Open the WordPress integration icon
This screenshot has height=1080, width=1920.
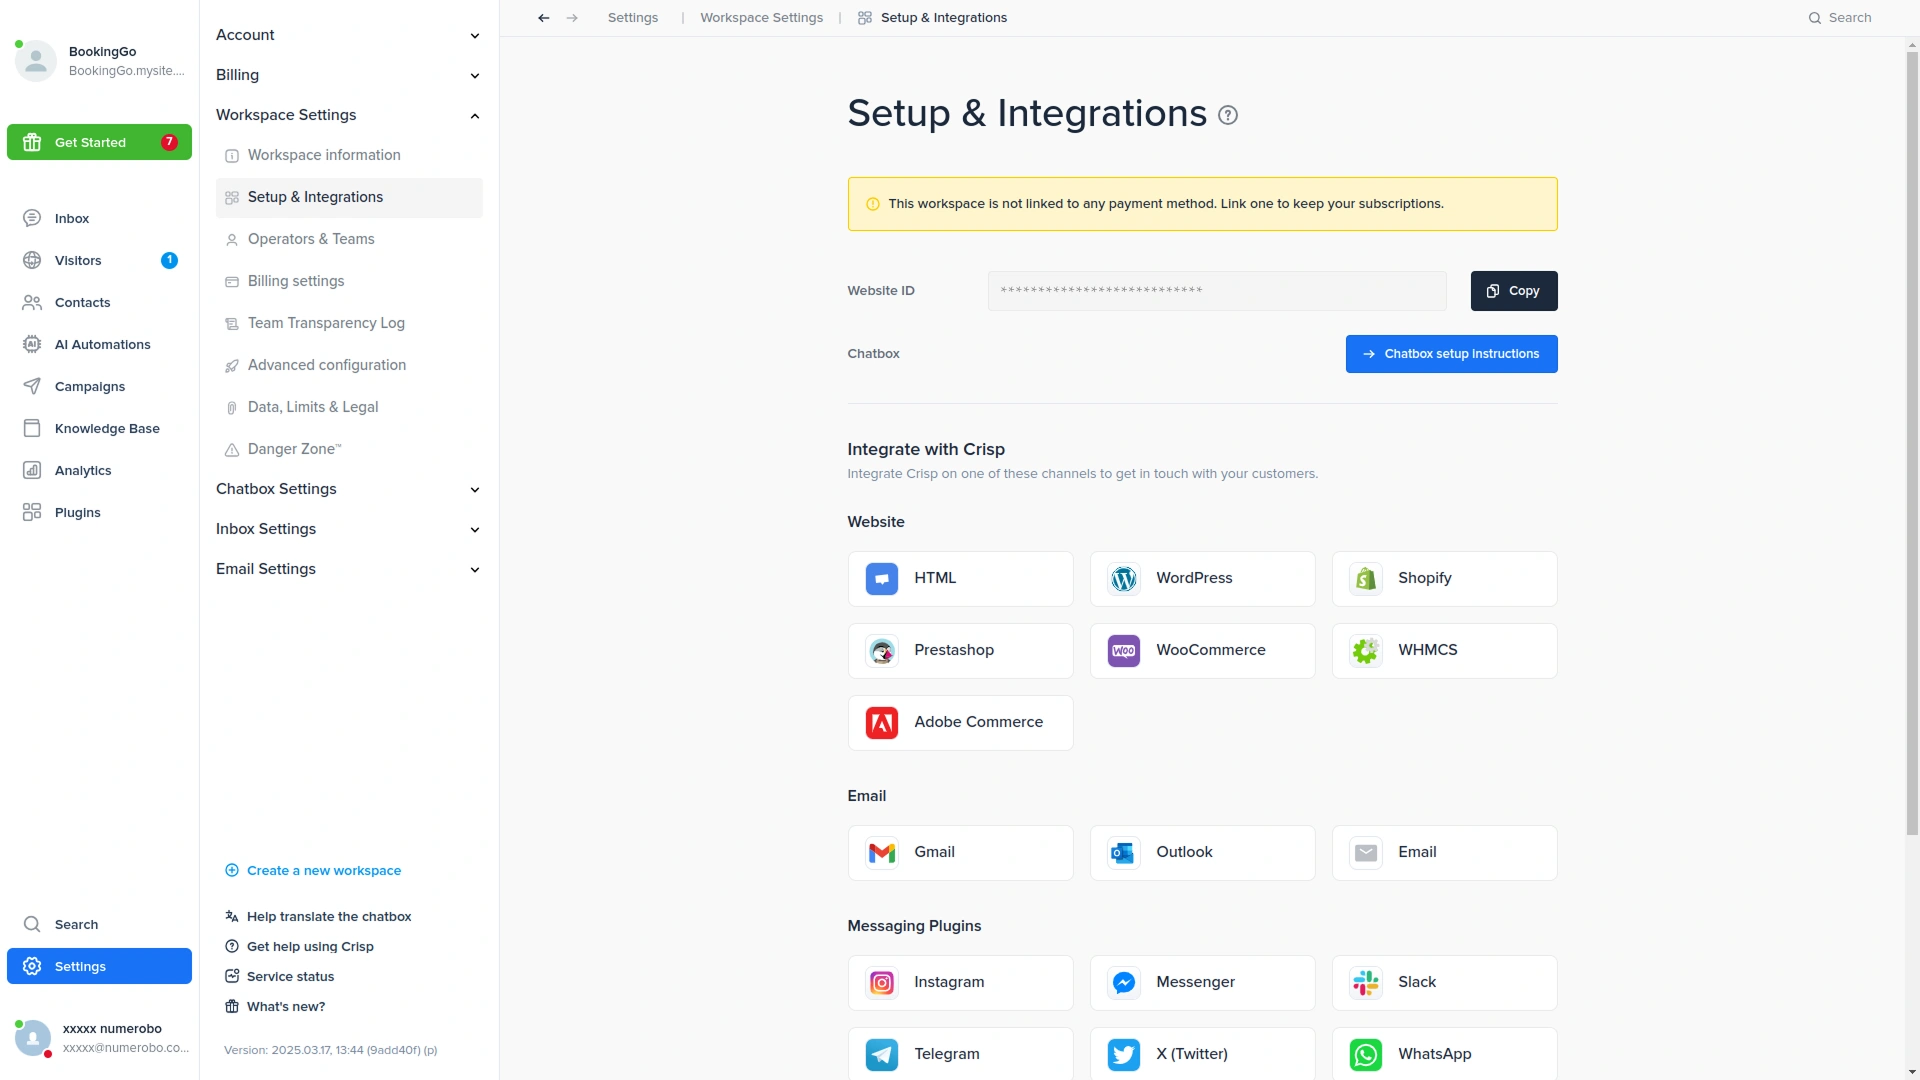pyautogui.click(x=1123, y=579)
